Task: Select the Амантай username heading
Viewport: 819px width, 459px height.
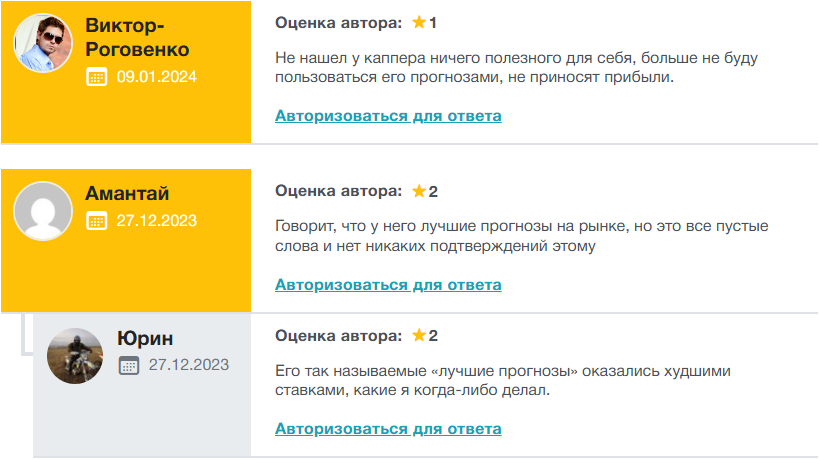Action: pos(127,194)
